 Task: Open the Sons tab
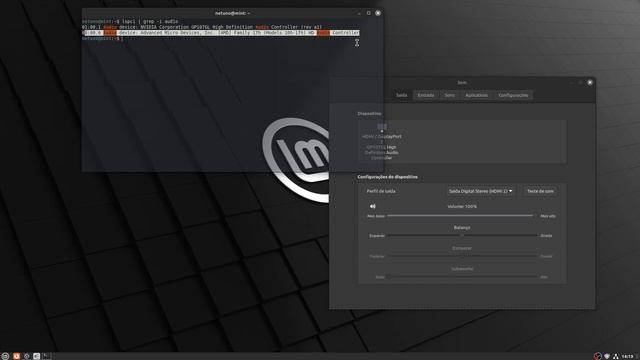click(450, 95)
